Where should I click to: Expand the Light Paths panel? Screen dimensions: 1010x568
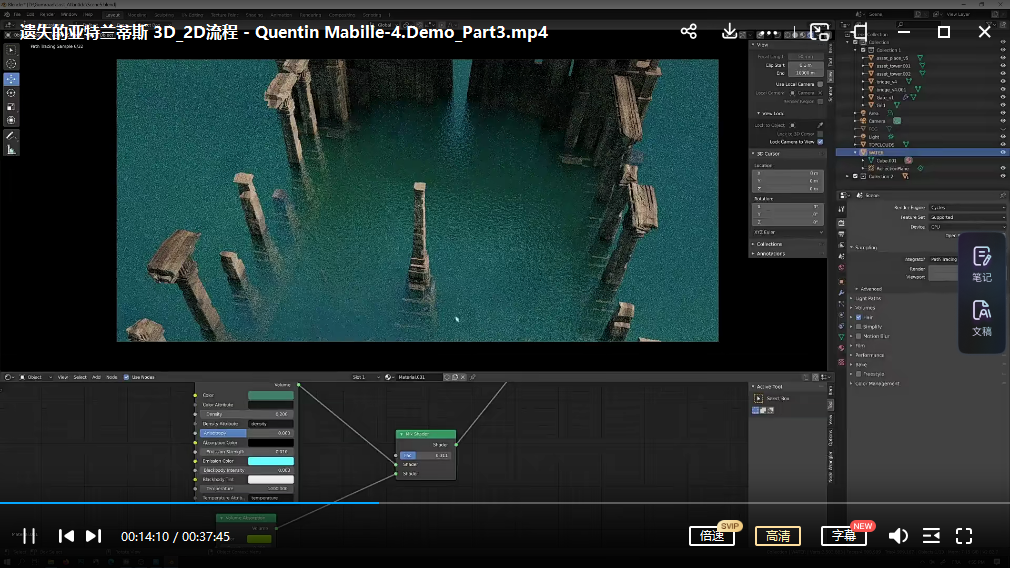coord(868,298)
